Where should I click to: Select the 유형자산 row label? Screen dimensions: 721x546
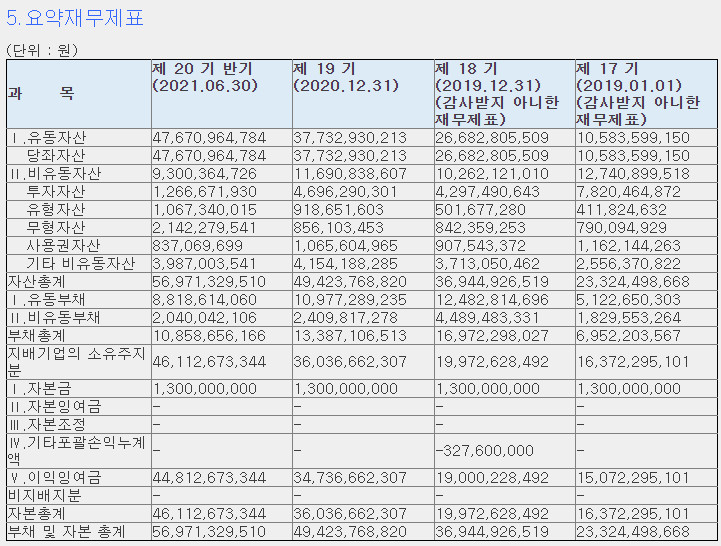coord(56,209)
